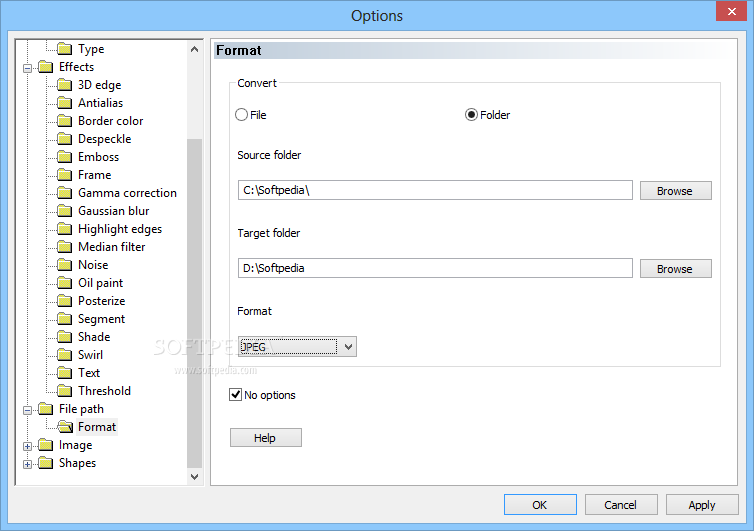Click the Gaussian blur folder icon
This screenshot has width=754, height=531.
click(x=64, y=211)
